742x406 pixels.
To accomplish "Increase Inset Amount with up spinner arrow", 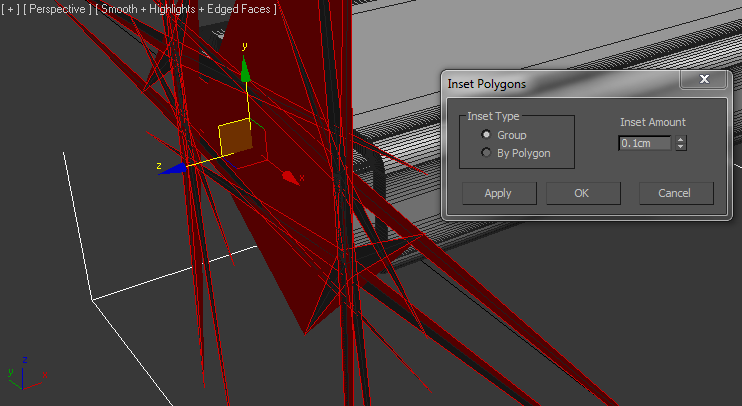I will point(681,140).
